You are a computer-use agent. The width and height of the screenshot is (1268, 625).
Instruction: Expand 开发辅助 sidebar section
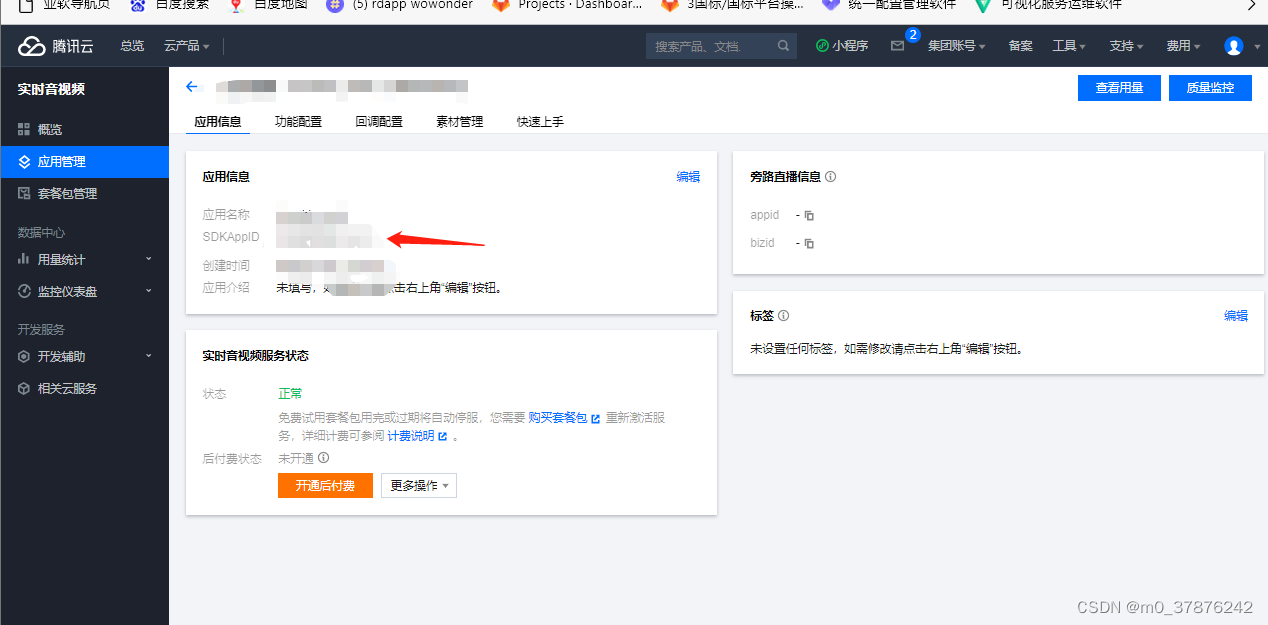[84, 356]
